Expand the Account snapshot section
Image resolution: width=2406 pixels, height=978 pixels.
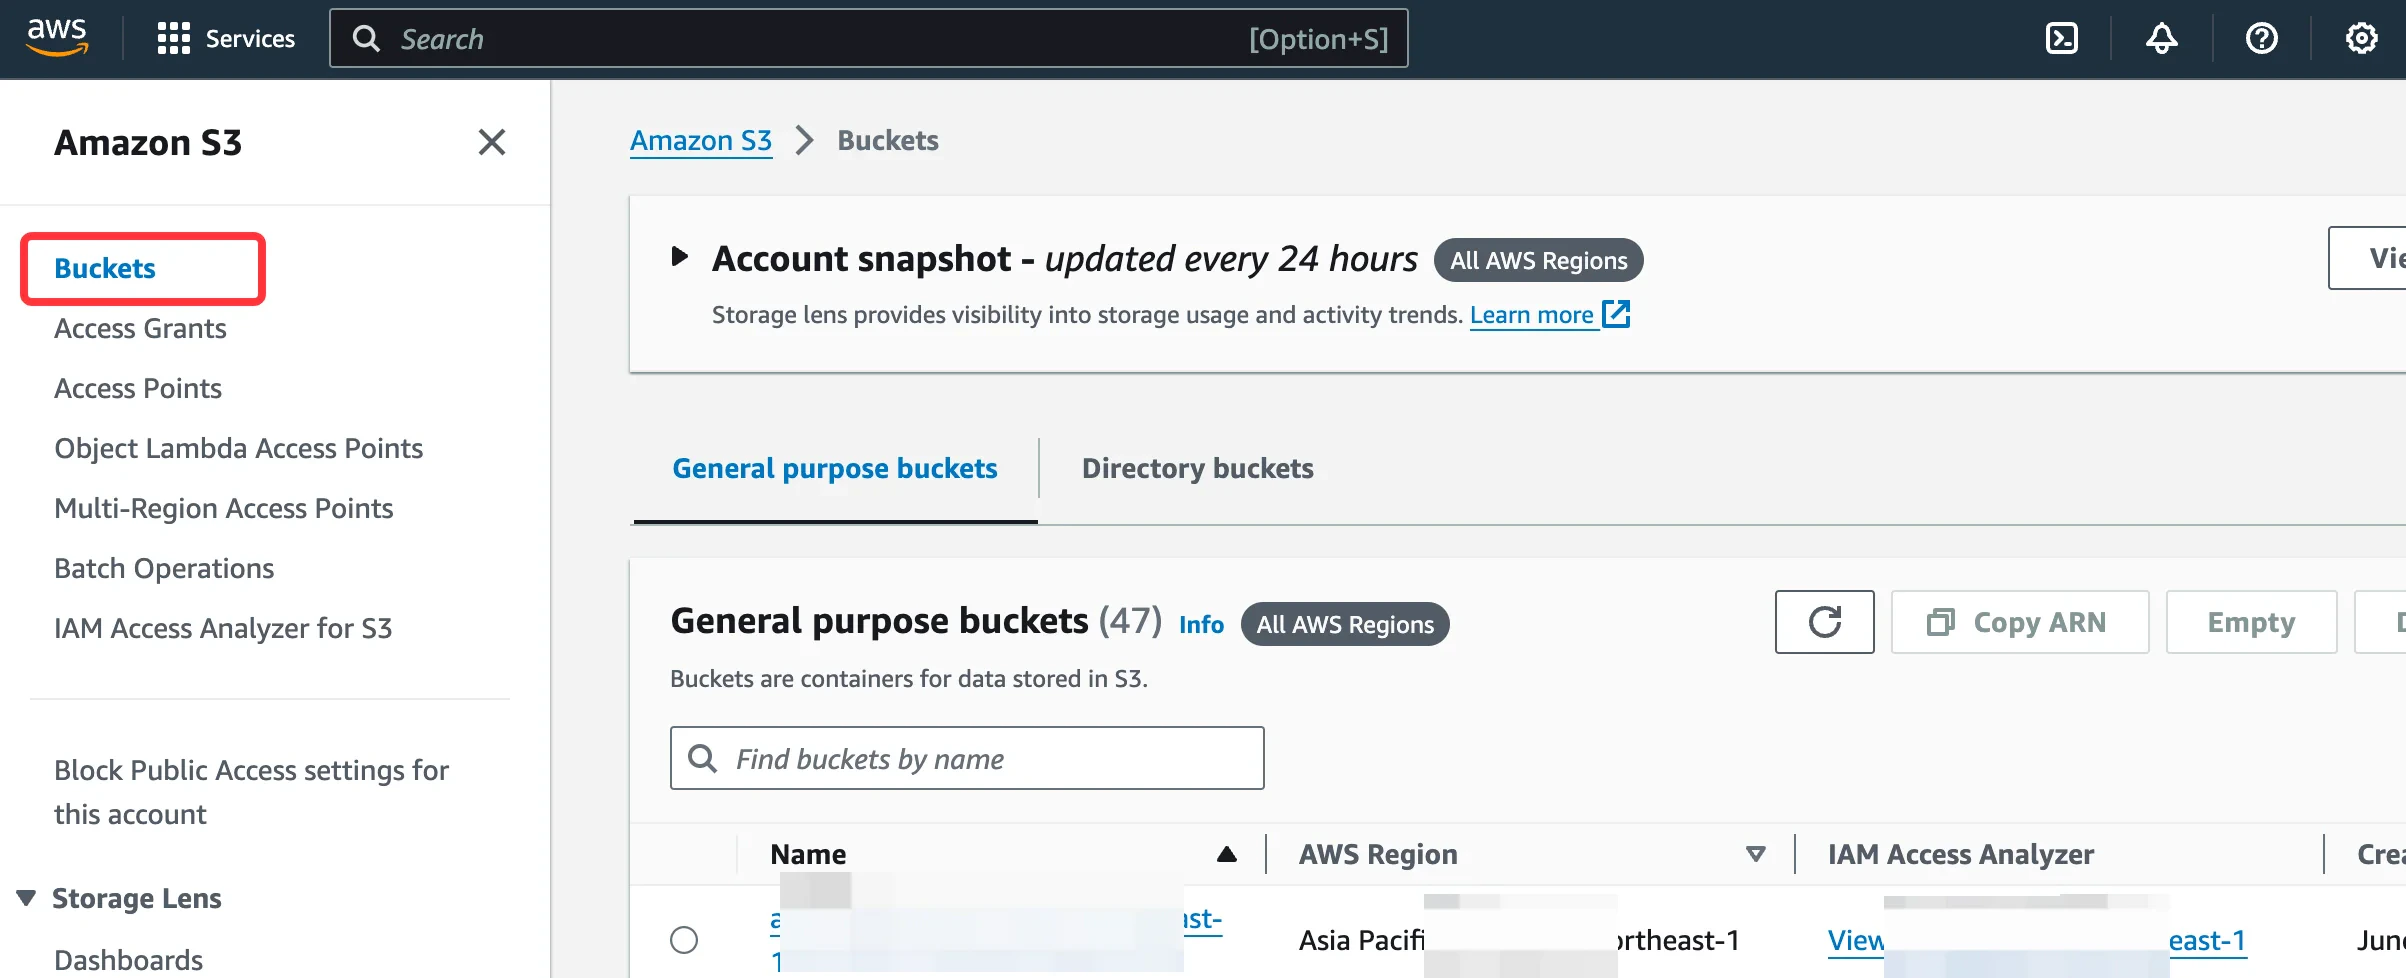click(680, 257)
